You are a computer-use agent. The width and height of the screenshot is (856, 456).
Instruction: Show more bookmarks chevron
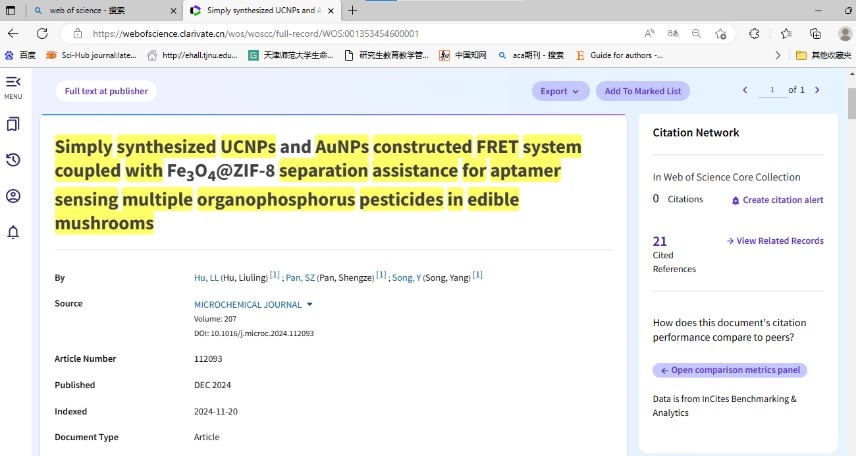pos(778,55)
